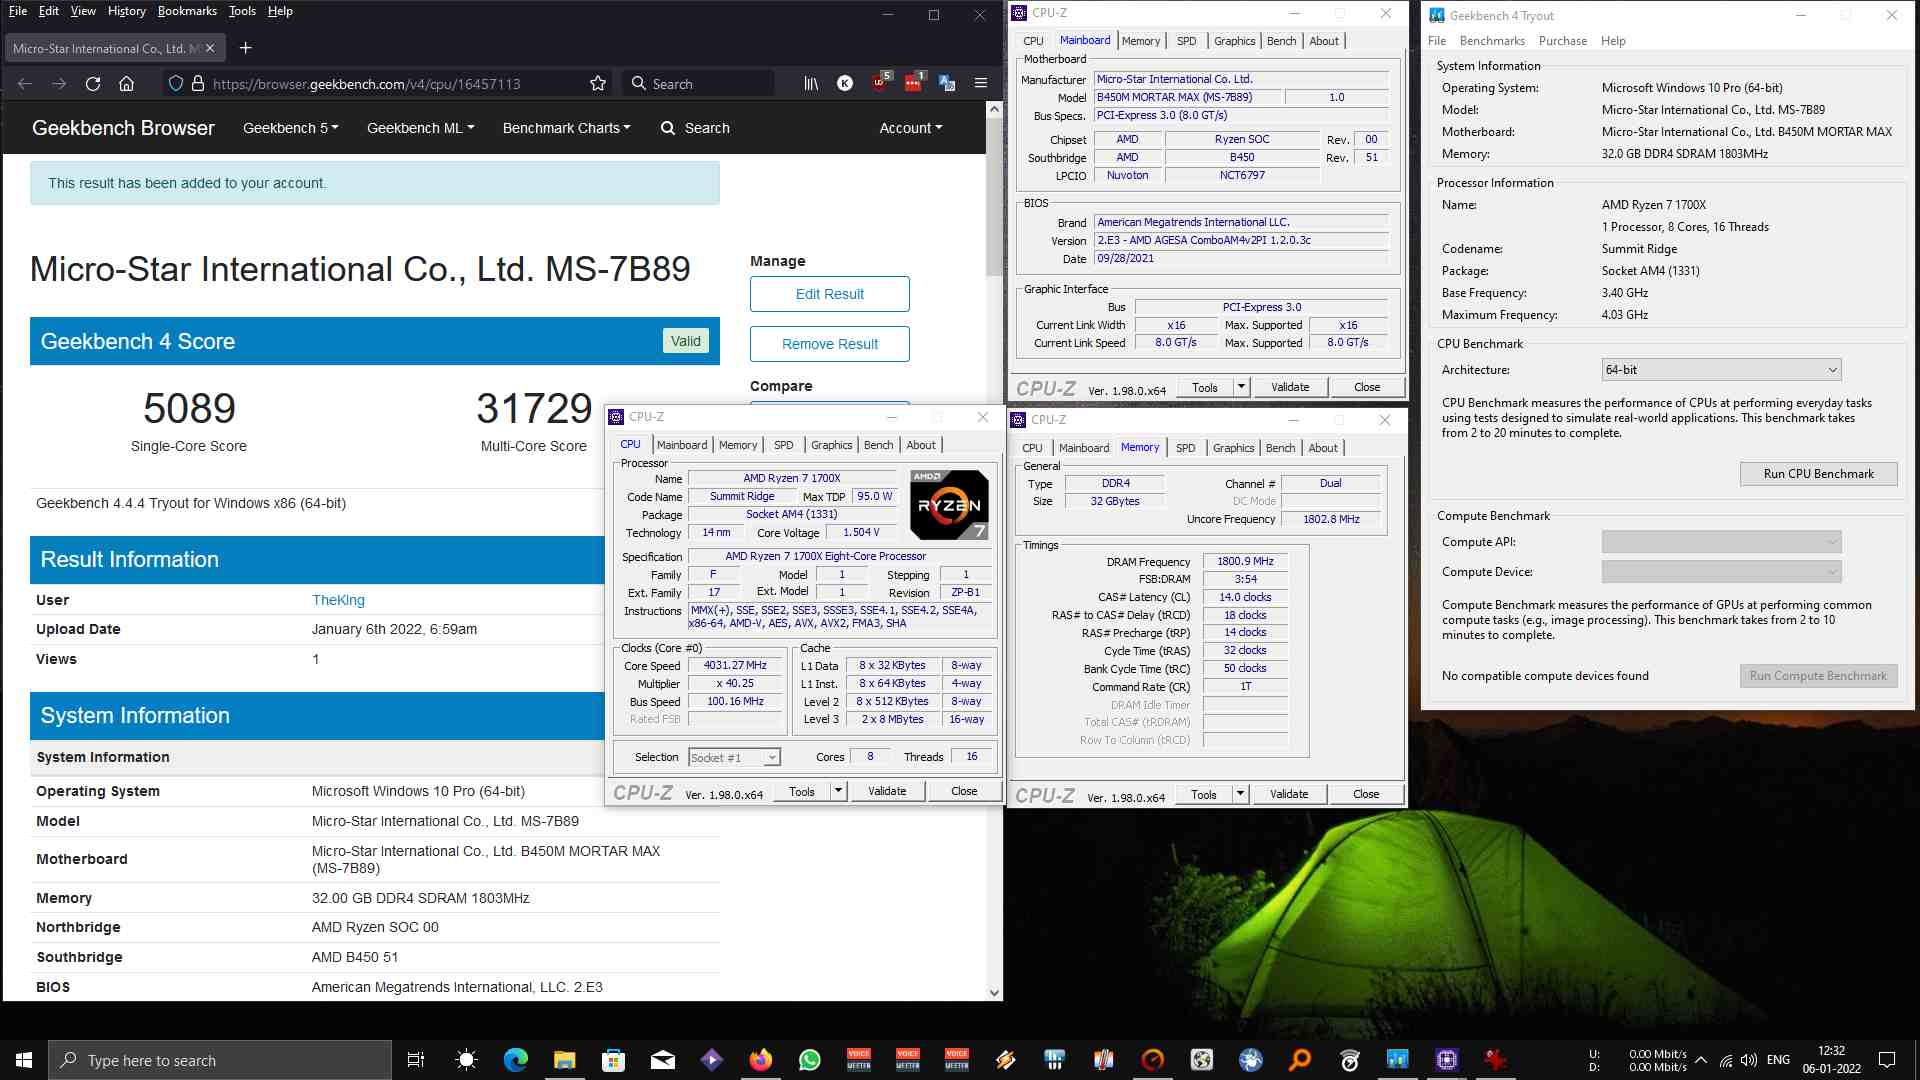Screen dimensions: 1920x1080
Task: Open Architecture 64-bit combo box in Geekbench
Action: [1721, 369]
